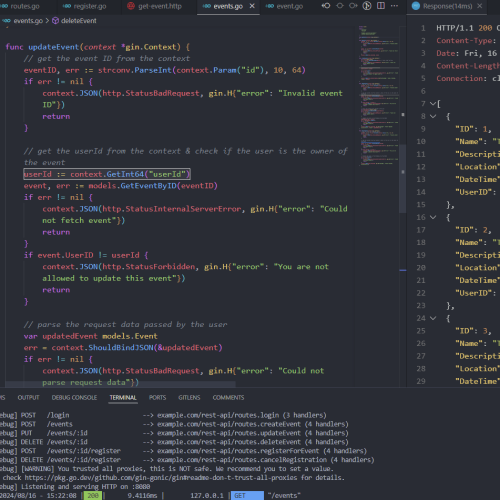The image size is (500, 500).
Task: Click the editor horizontal scrollbar
Action: point(120,384)
